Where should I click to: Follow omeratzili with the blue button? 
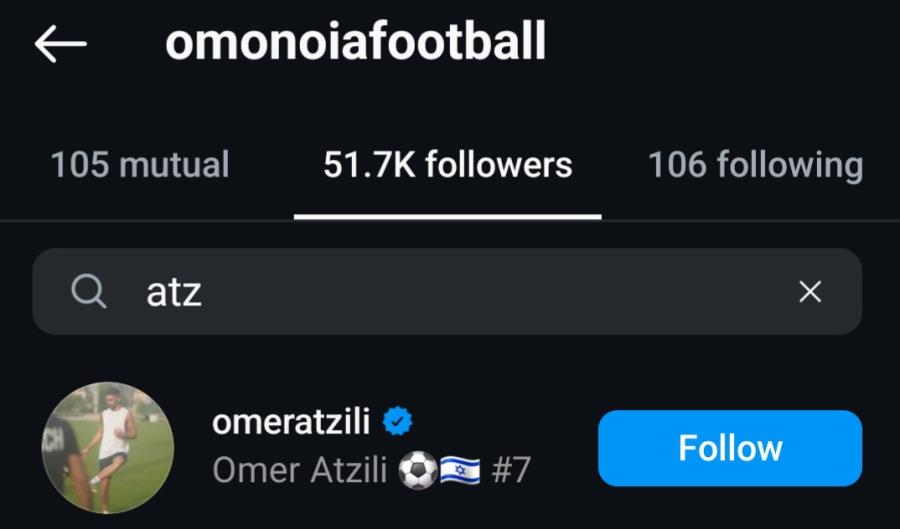pos(730,448)
